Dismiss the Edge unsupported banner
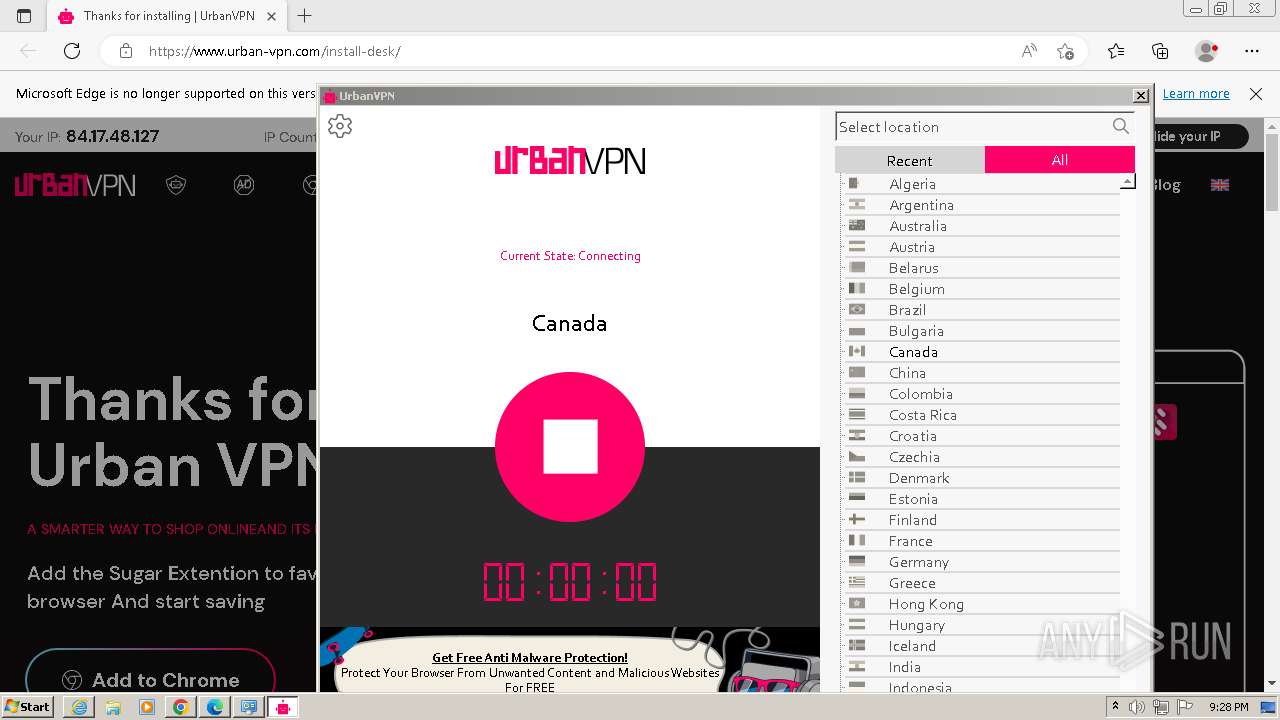Viewport: 1280px width, 720px height. pos(1256,94)
